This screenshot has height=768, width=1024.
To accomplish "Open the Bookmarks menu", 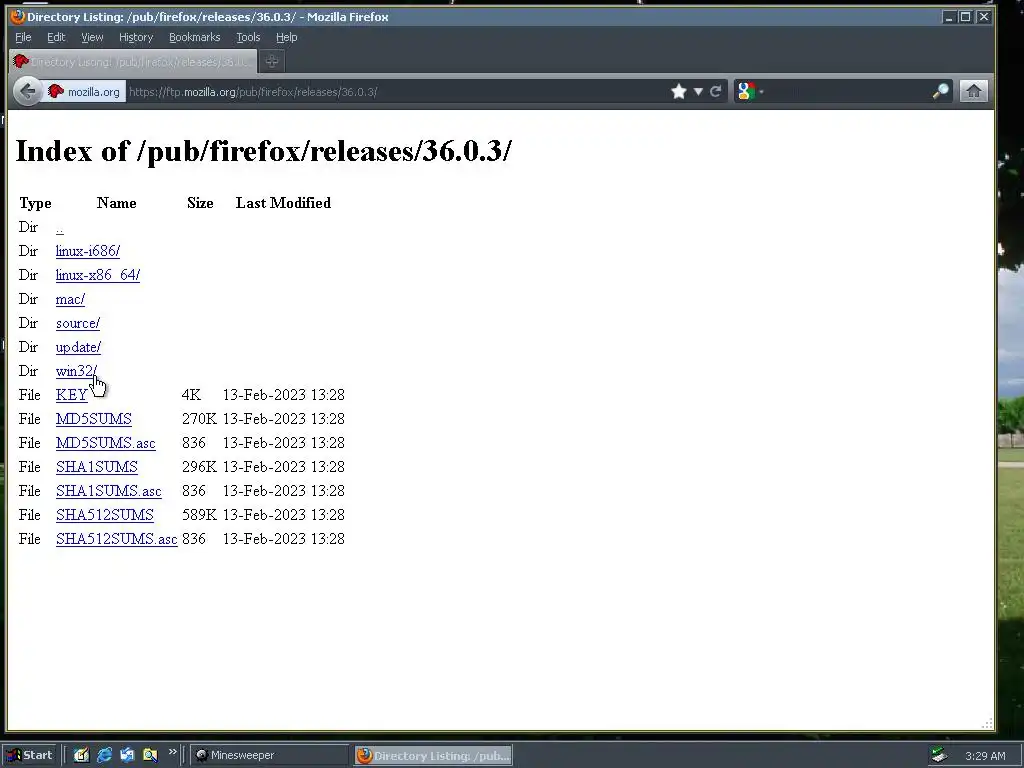I will click(195, 37).
